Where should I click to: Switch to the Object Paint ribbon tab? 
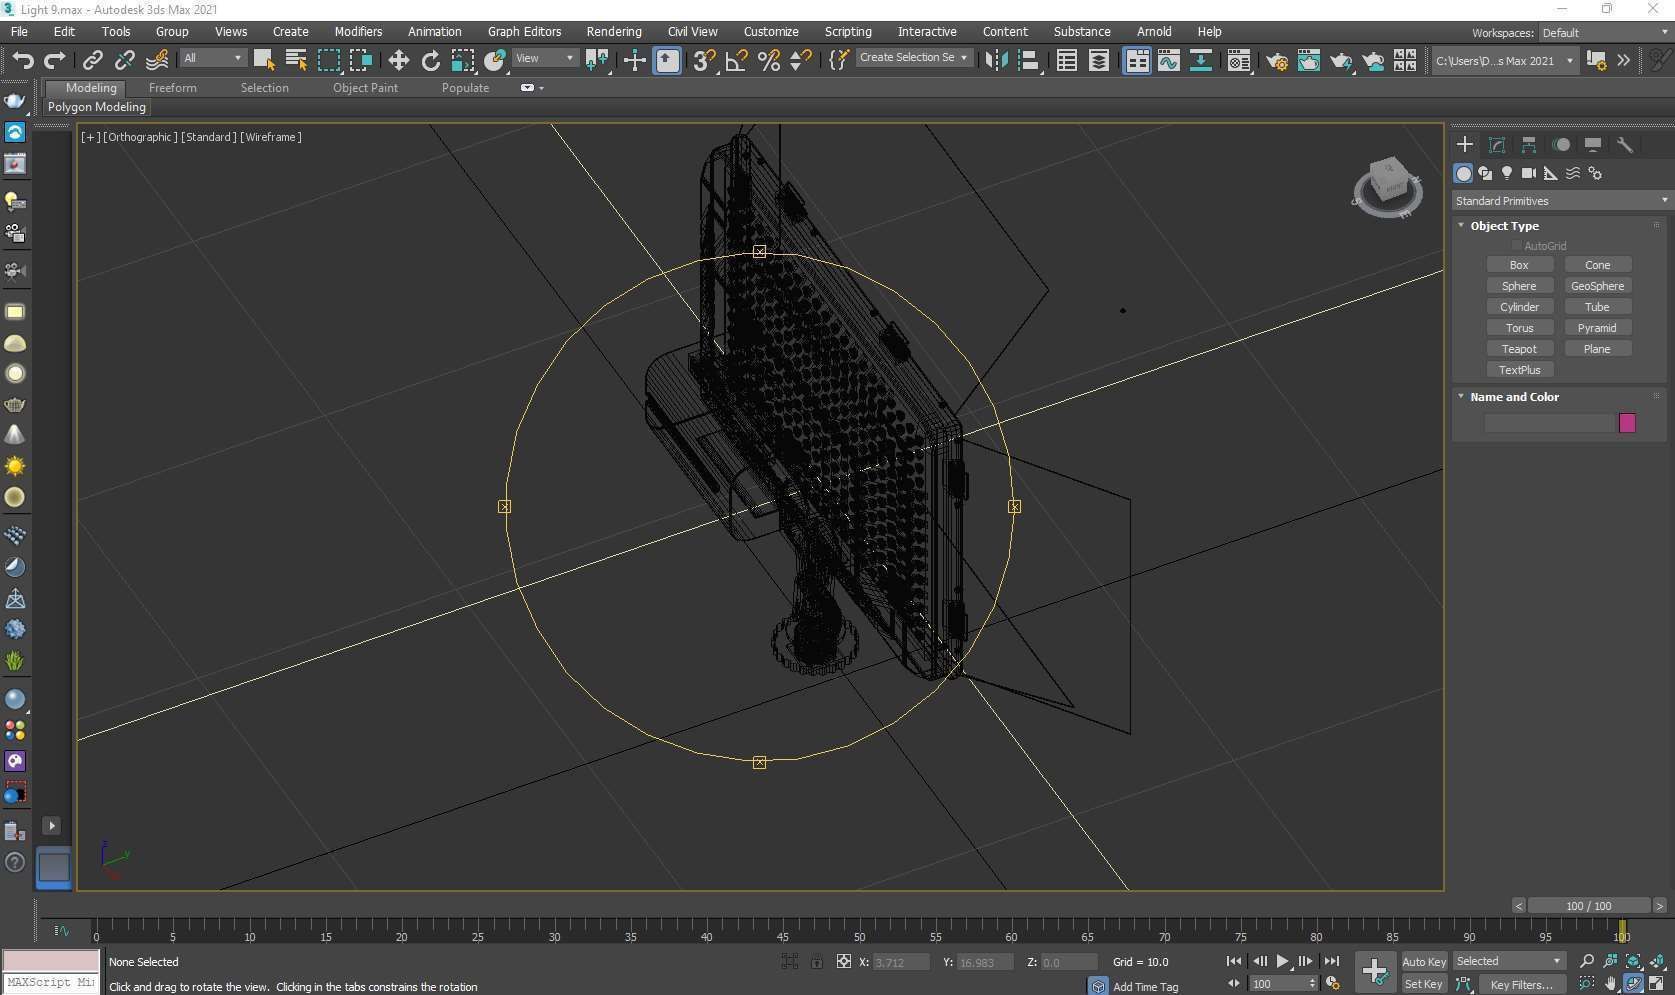(365, 88)
